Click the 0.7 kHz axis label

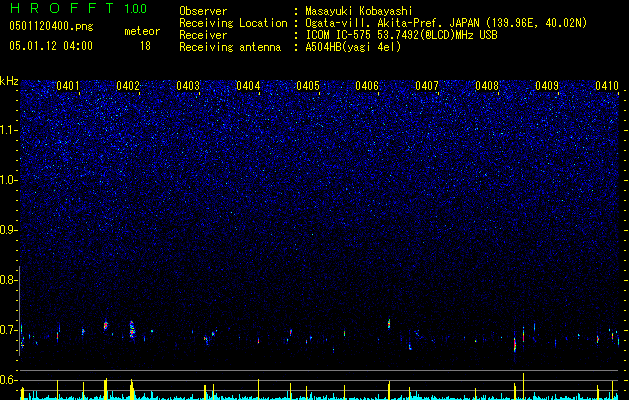(8, 330)
